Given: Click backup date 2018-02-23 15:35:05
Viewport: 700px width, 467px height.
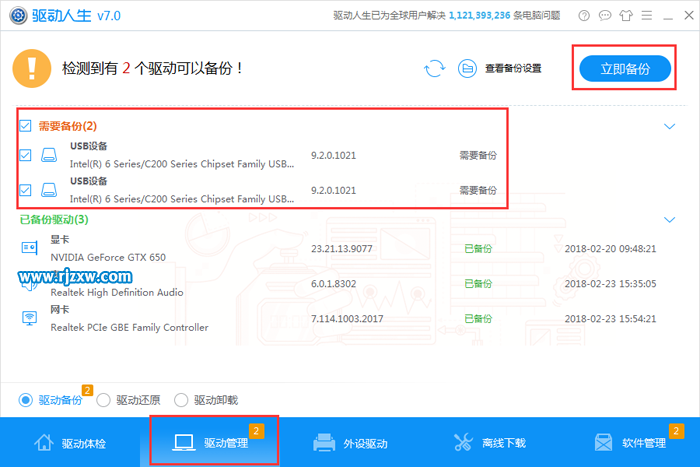Looking at the screenshot, I should [610, 284].
